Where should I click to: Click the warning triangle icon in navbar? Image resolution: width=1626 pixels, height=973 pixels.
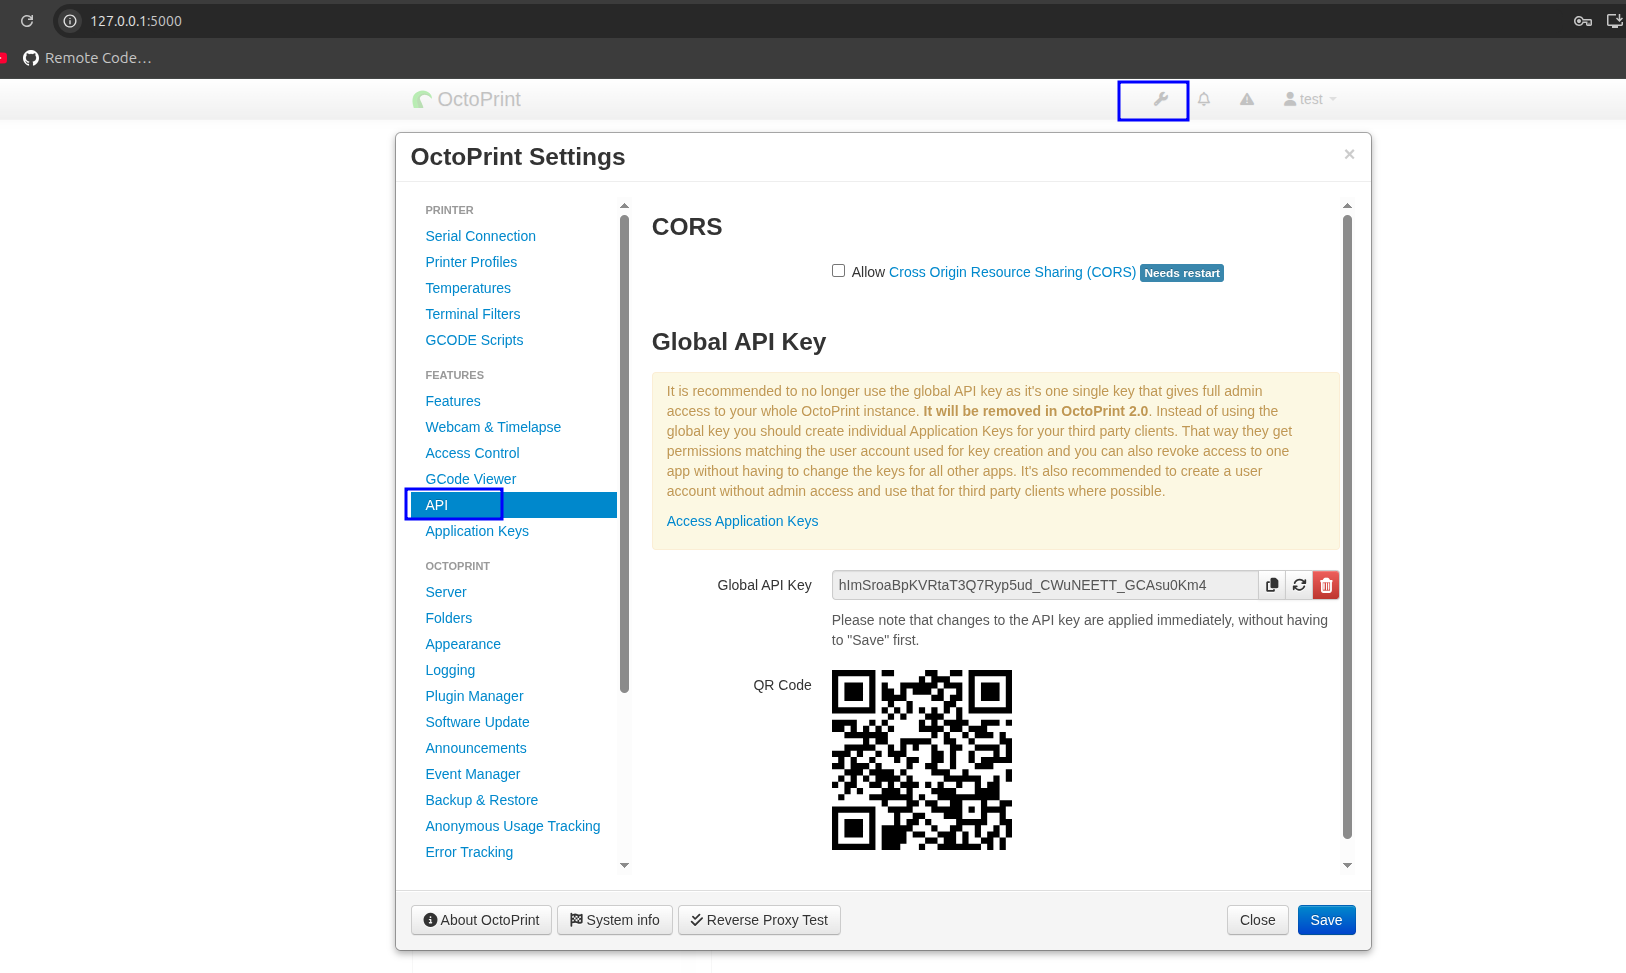coord(1247,99)
